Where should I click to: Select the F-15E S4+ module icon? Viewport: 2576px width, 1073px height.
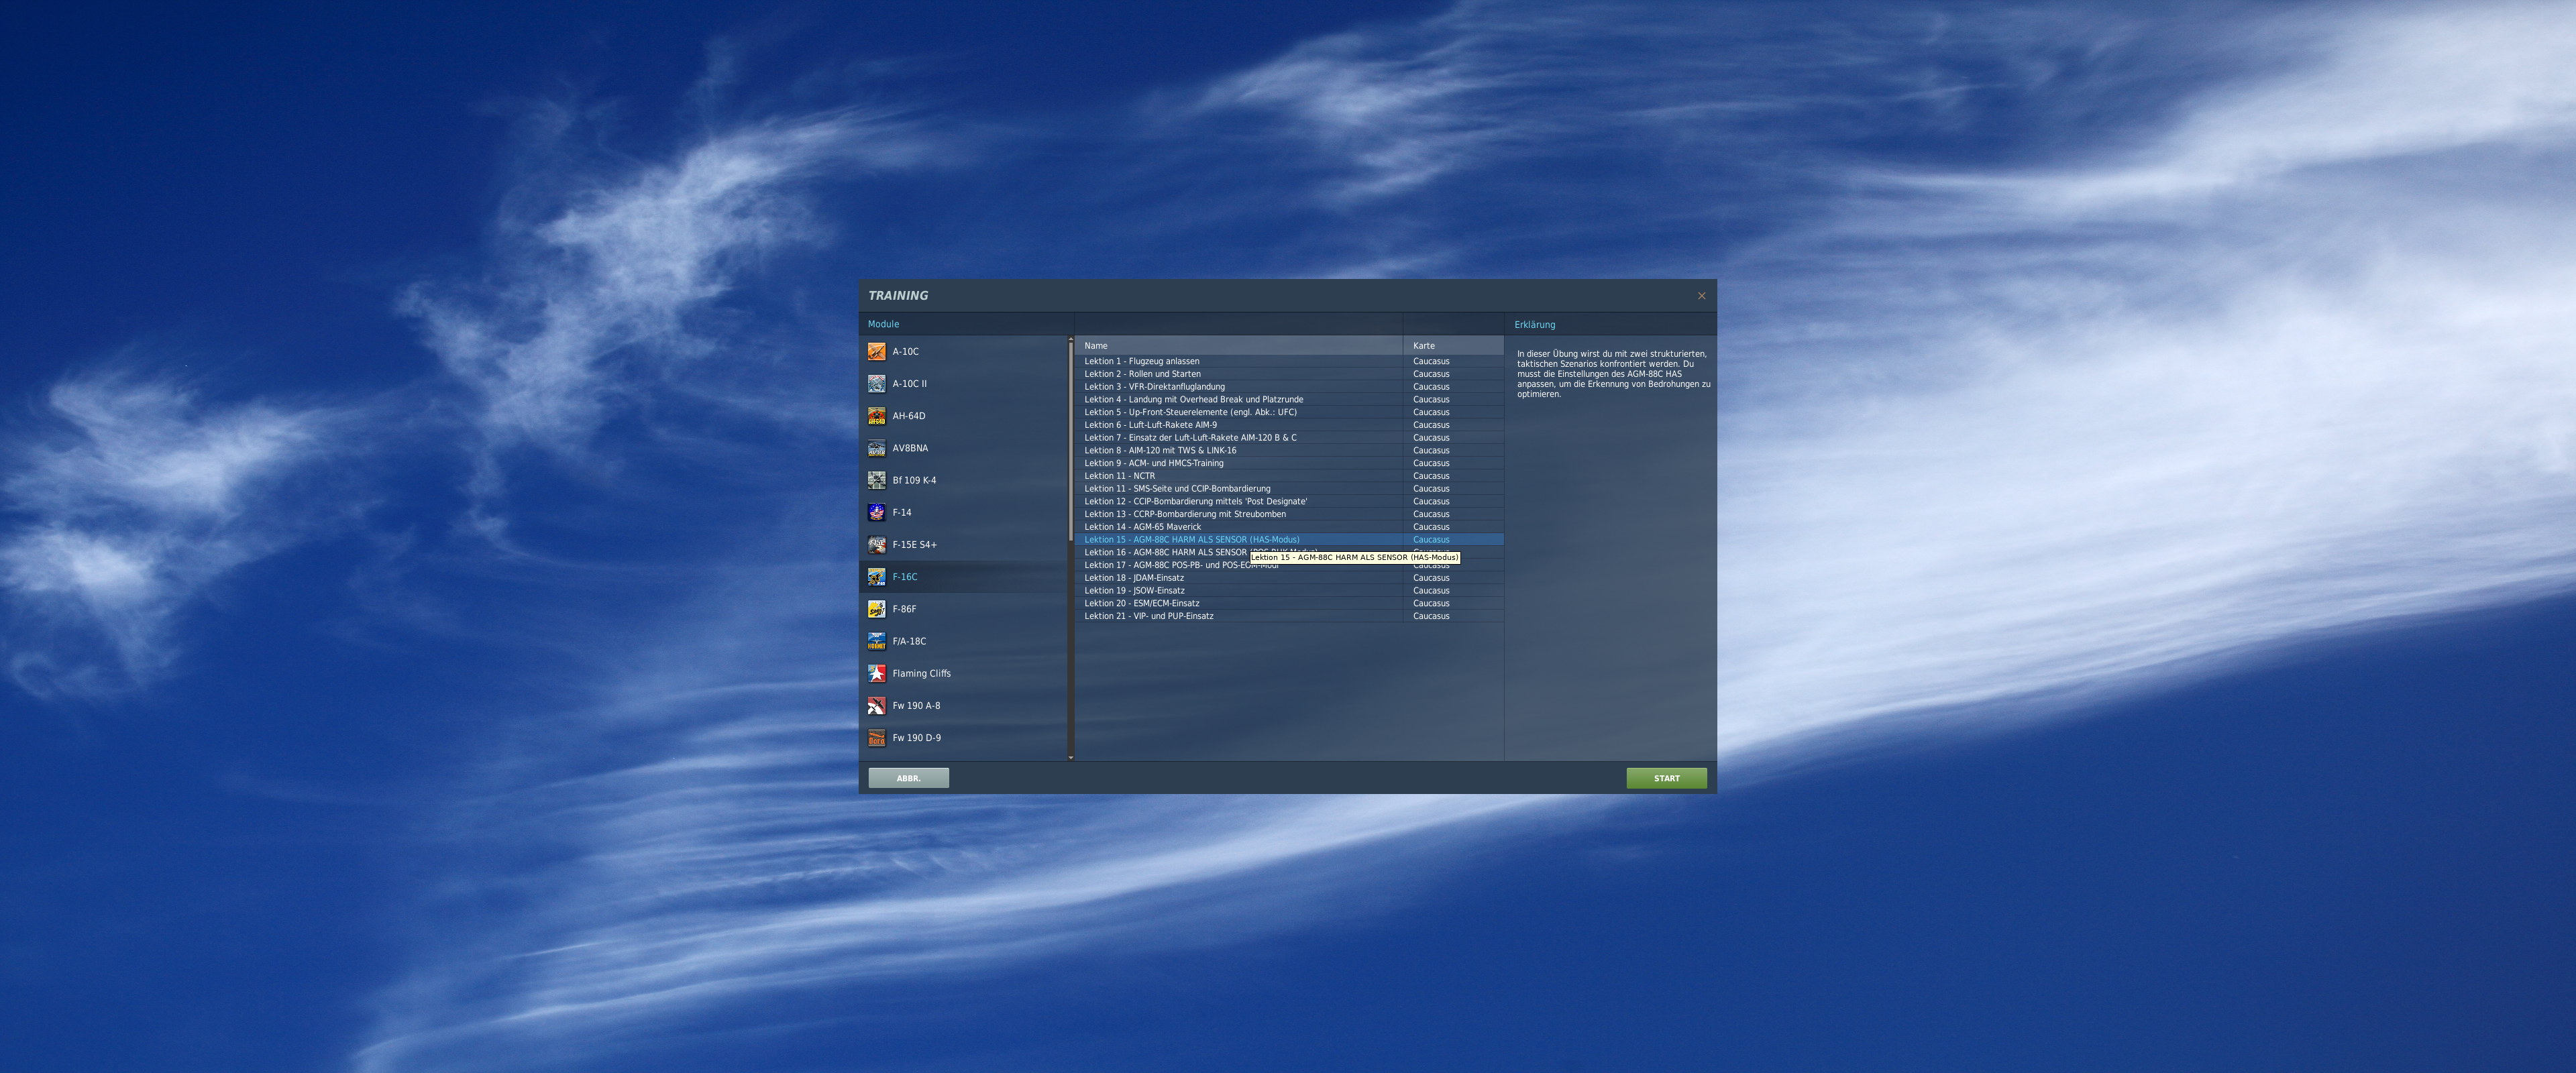point(876,544)
